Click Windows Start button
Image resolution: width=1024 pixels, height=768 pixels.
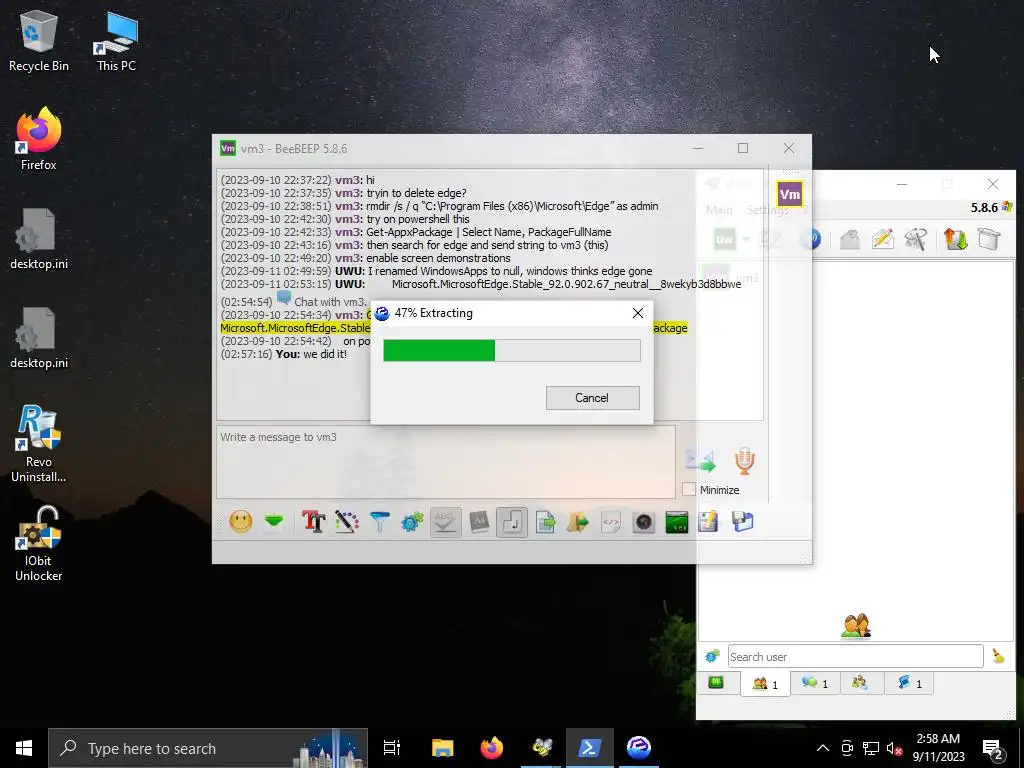point(24,748)
